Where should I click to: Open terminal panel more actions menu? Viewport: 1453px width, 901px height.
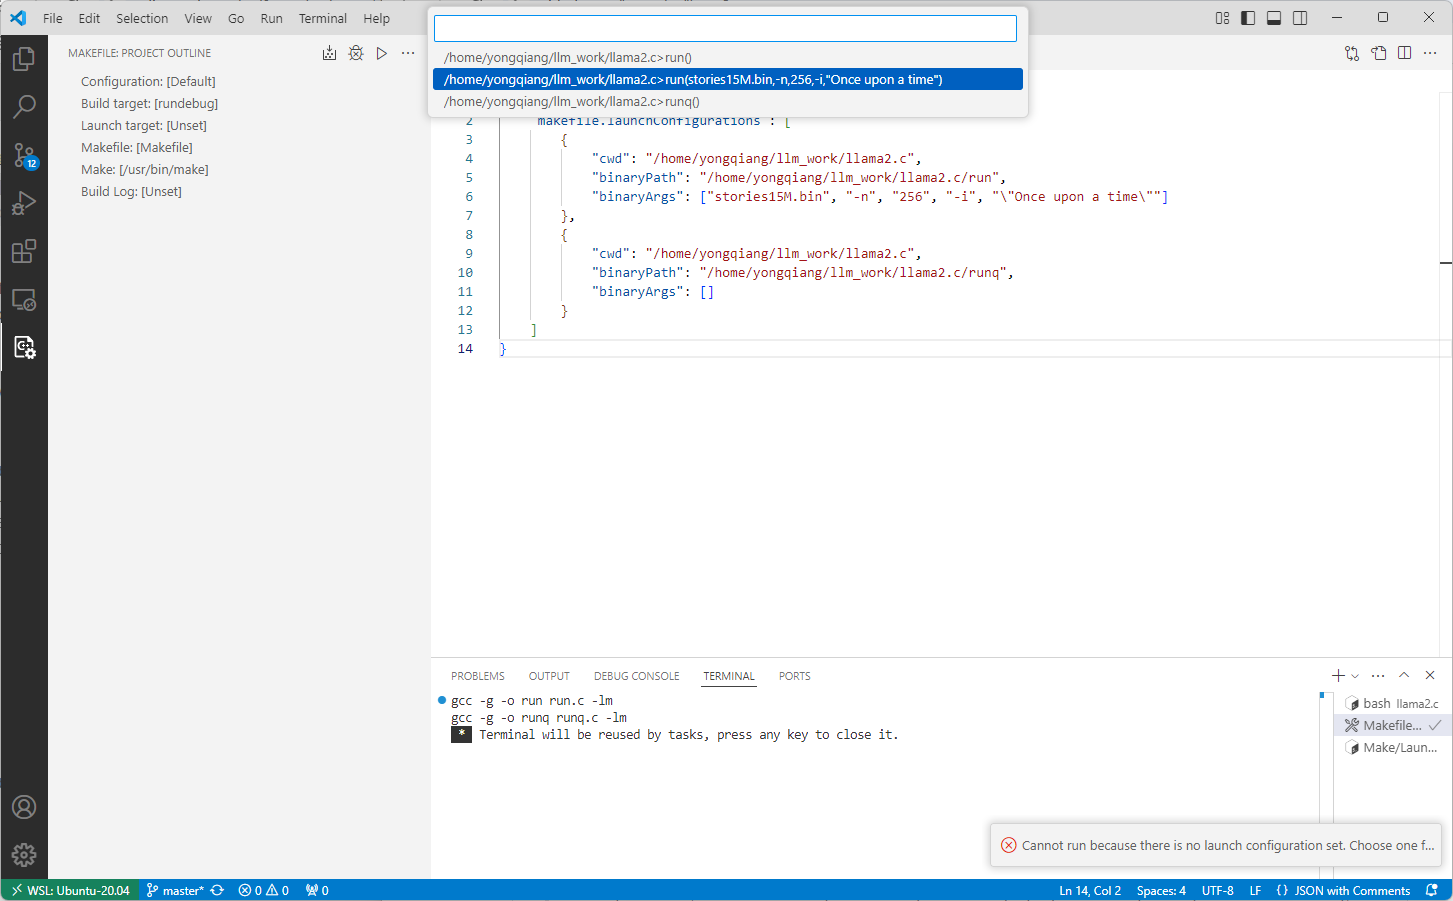[x=1378, y=676]
